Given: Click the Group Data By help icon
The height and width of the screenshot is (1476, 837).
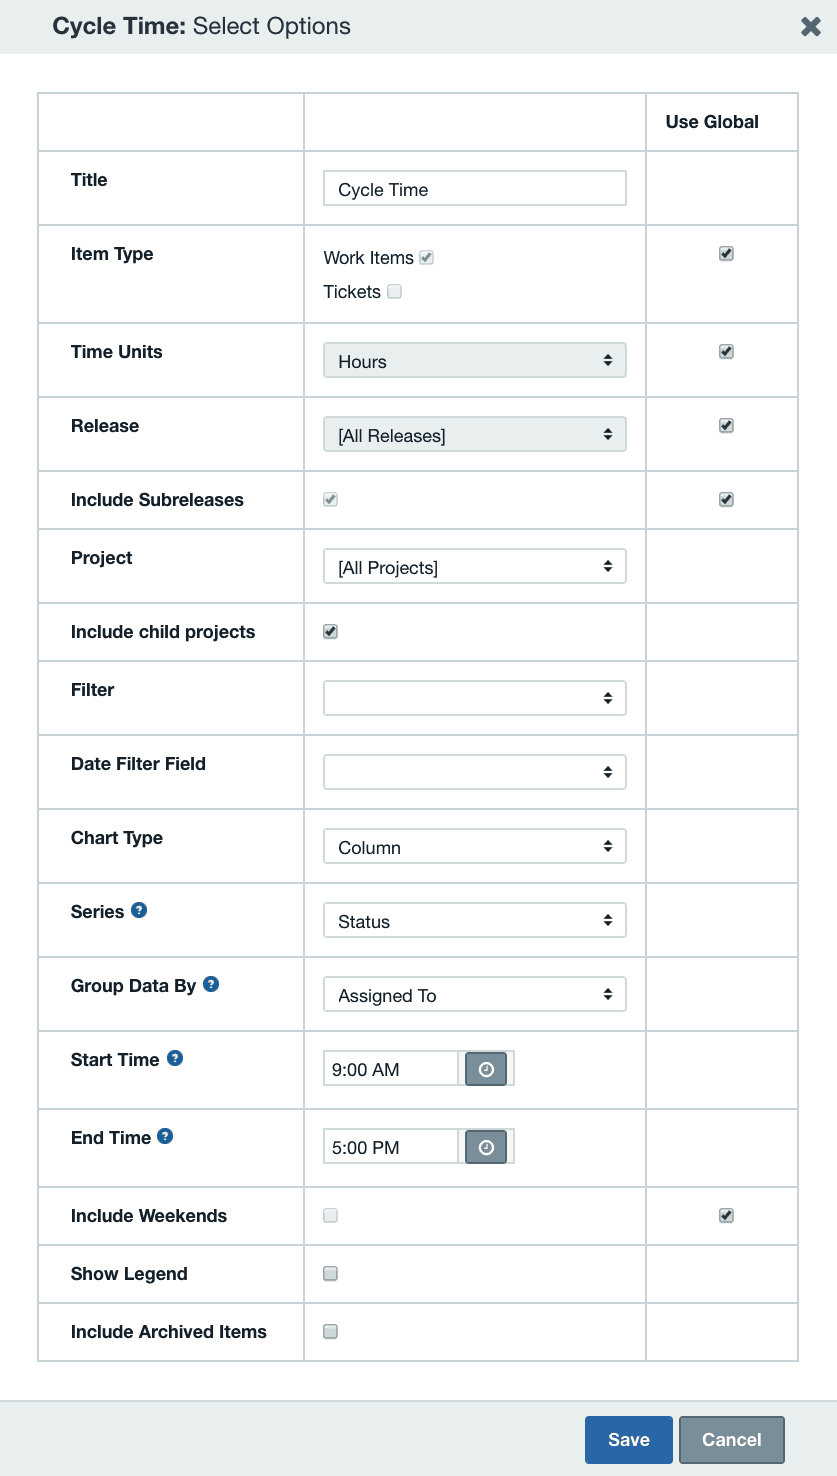Looking at the screenshot, I should pos(211,984).
